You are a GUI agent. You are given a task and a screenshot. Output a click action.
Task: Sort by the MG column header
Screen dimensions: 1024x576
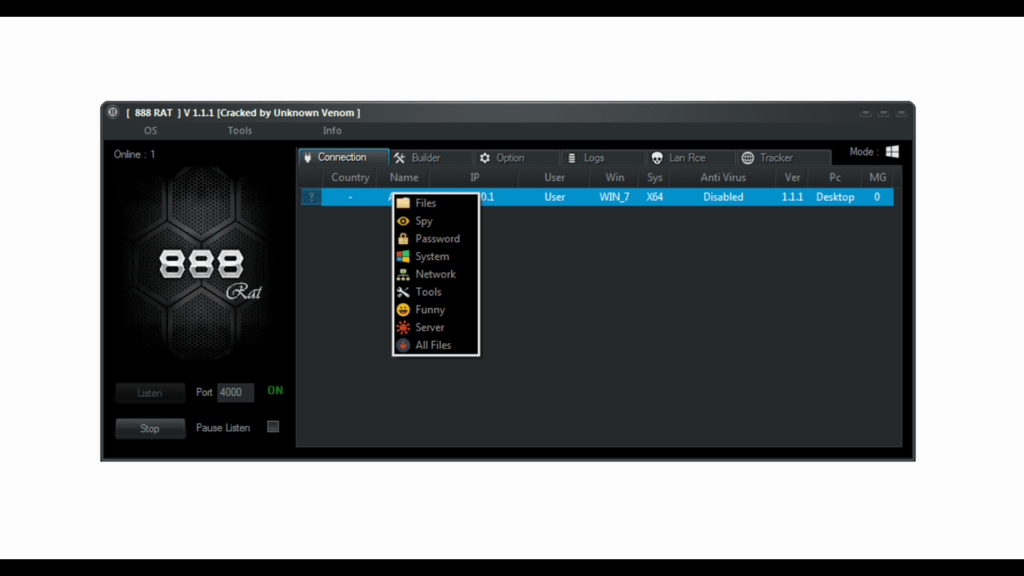coord(878,177)
